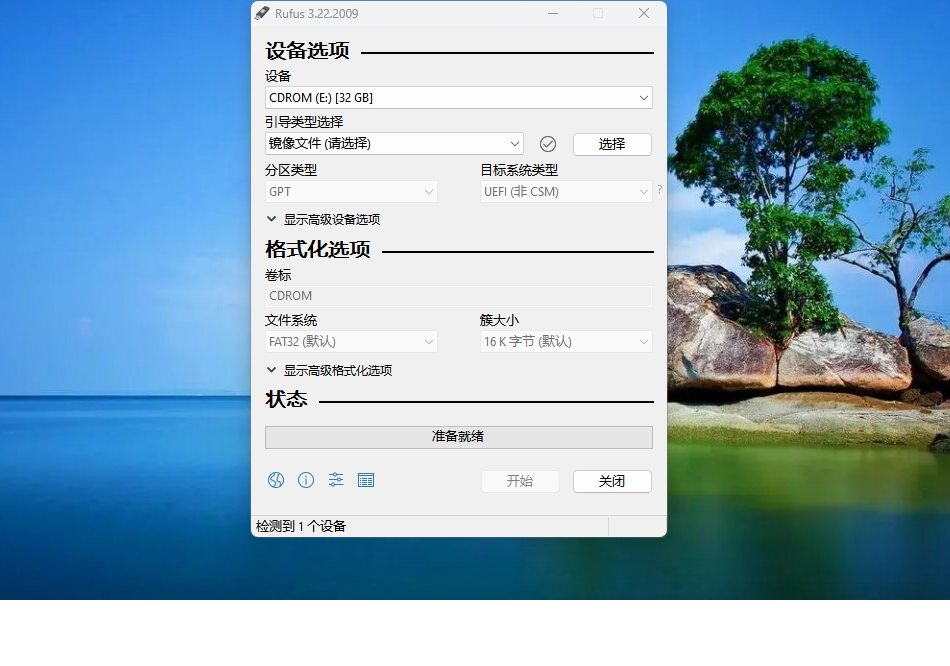Click the 卷标 field containing CDROM
Image resolution: width=950 pixels, height=666 pixels.
(459, 296)
